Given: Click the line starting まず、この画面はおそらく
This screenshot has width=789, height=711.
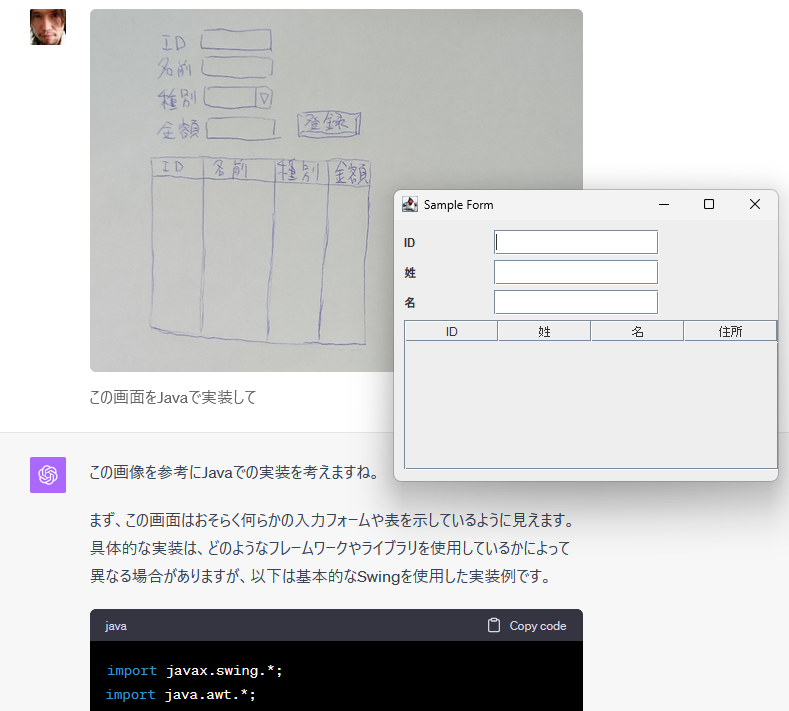Looking at the screenshot, I should click(332, 520).
